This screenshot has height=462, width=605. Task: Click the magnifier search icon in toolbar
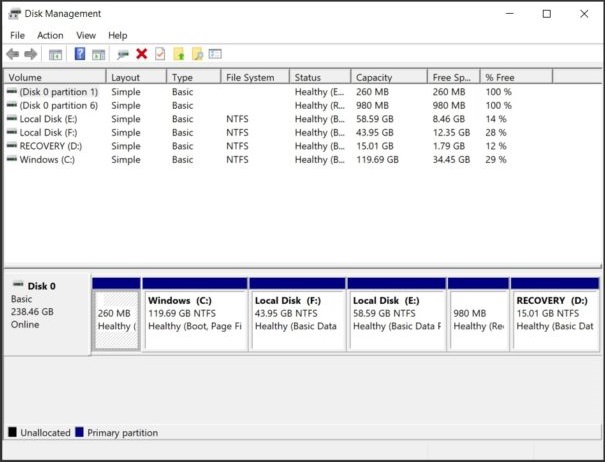197,54
